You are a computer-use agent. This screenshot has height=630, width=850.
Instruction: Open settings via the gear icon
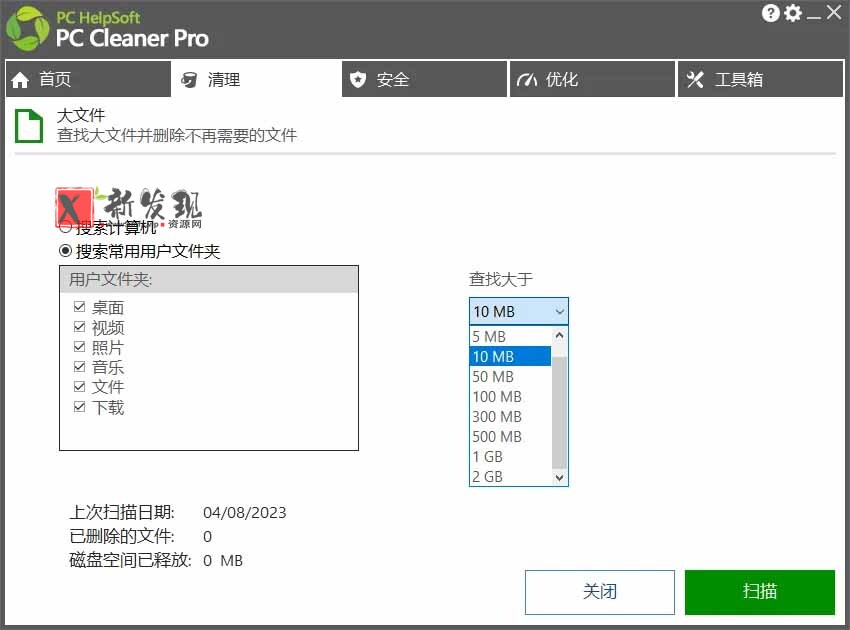pyautogui.click(x=793, y=13)
